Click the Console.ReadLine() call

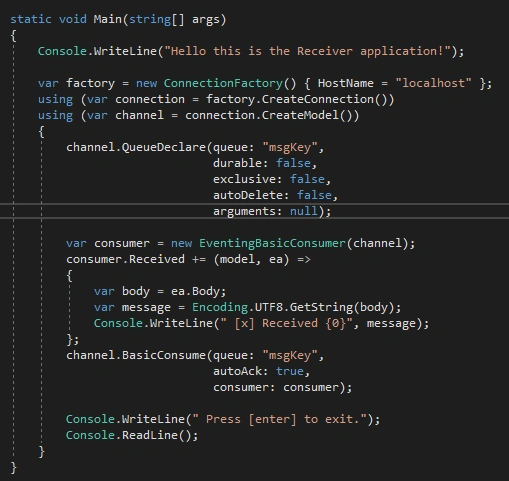128,435
